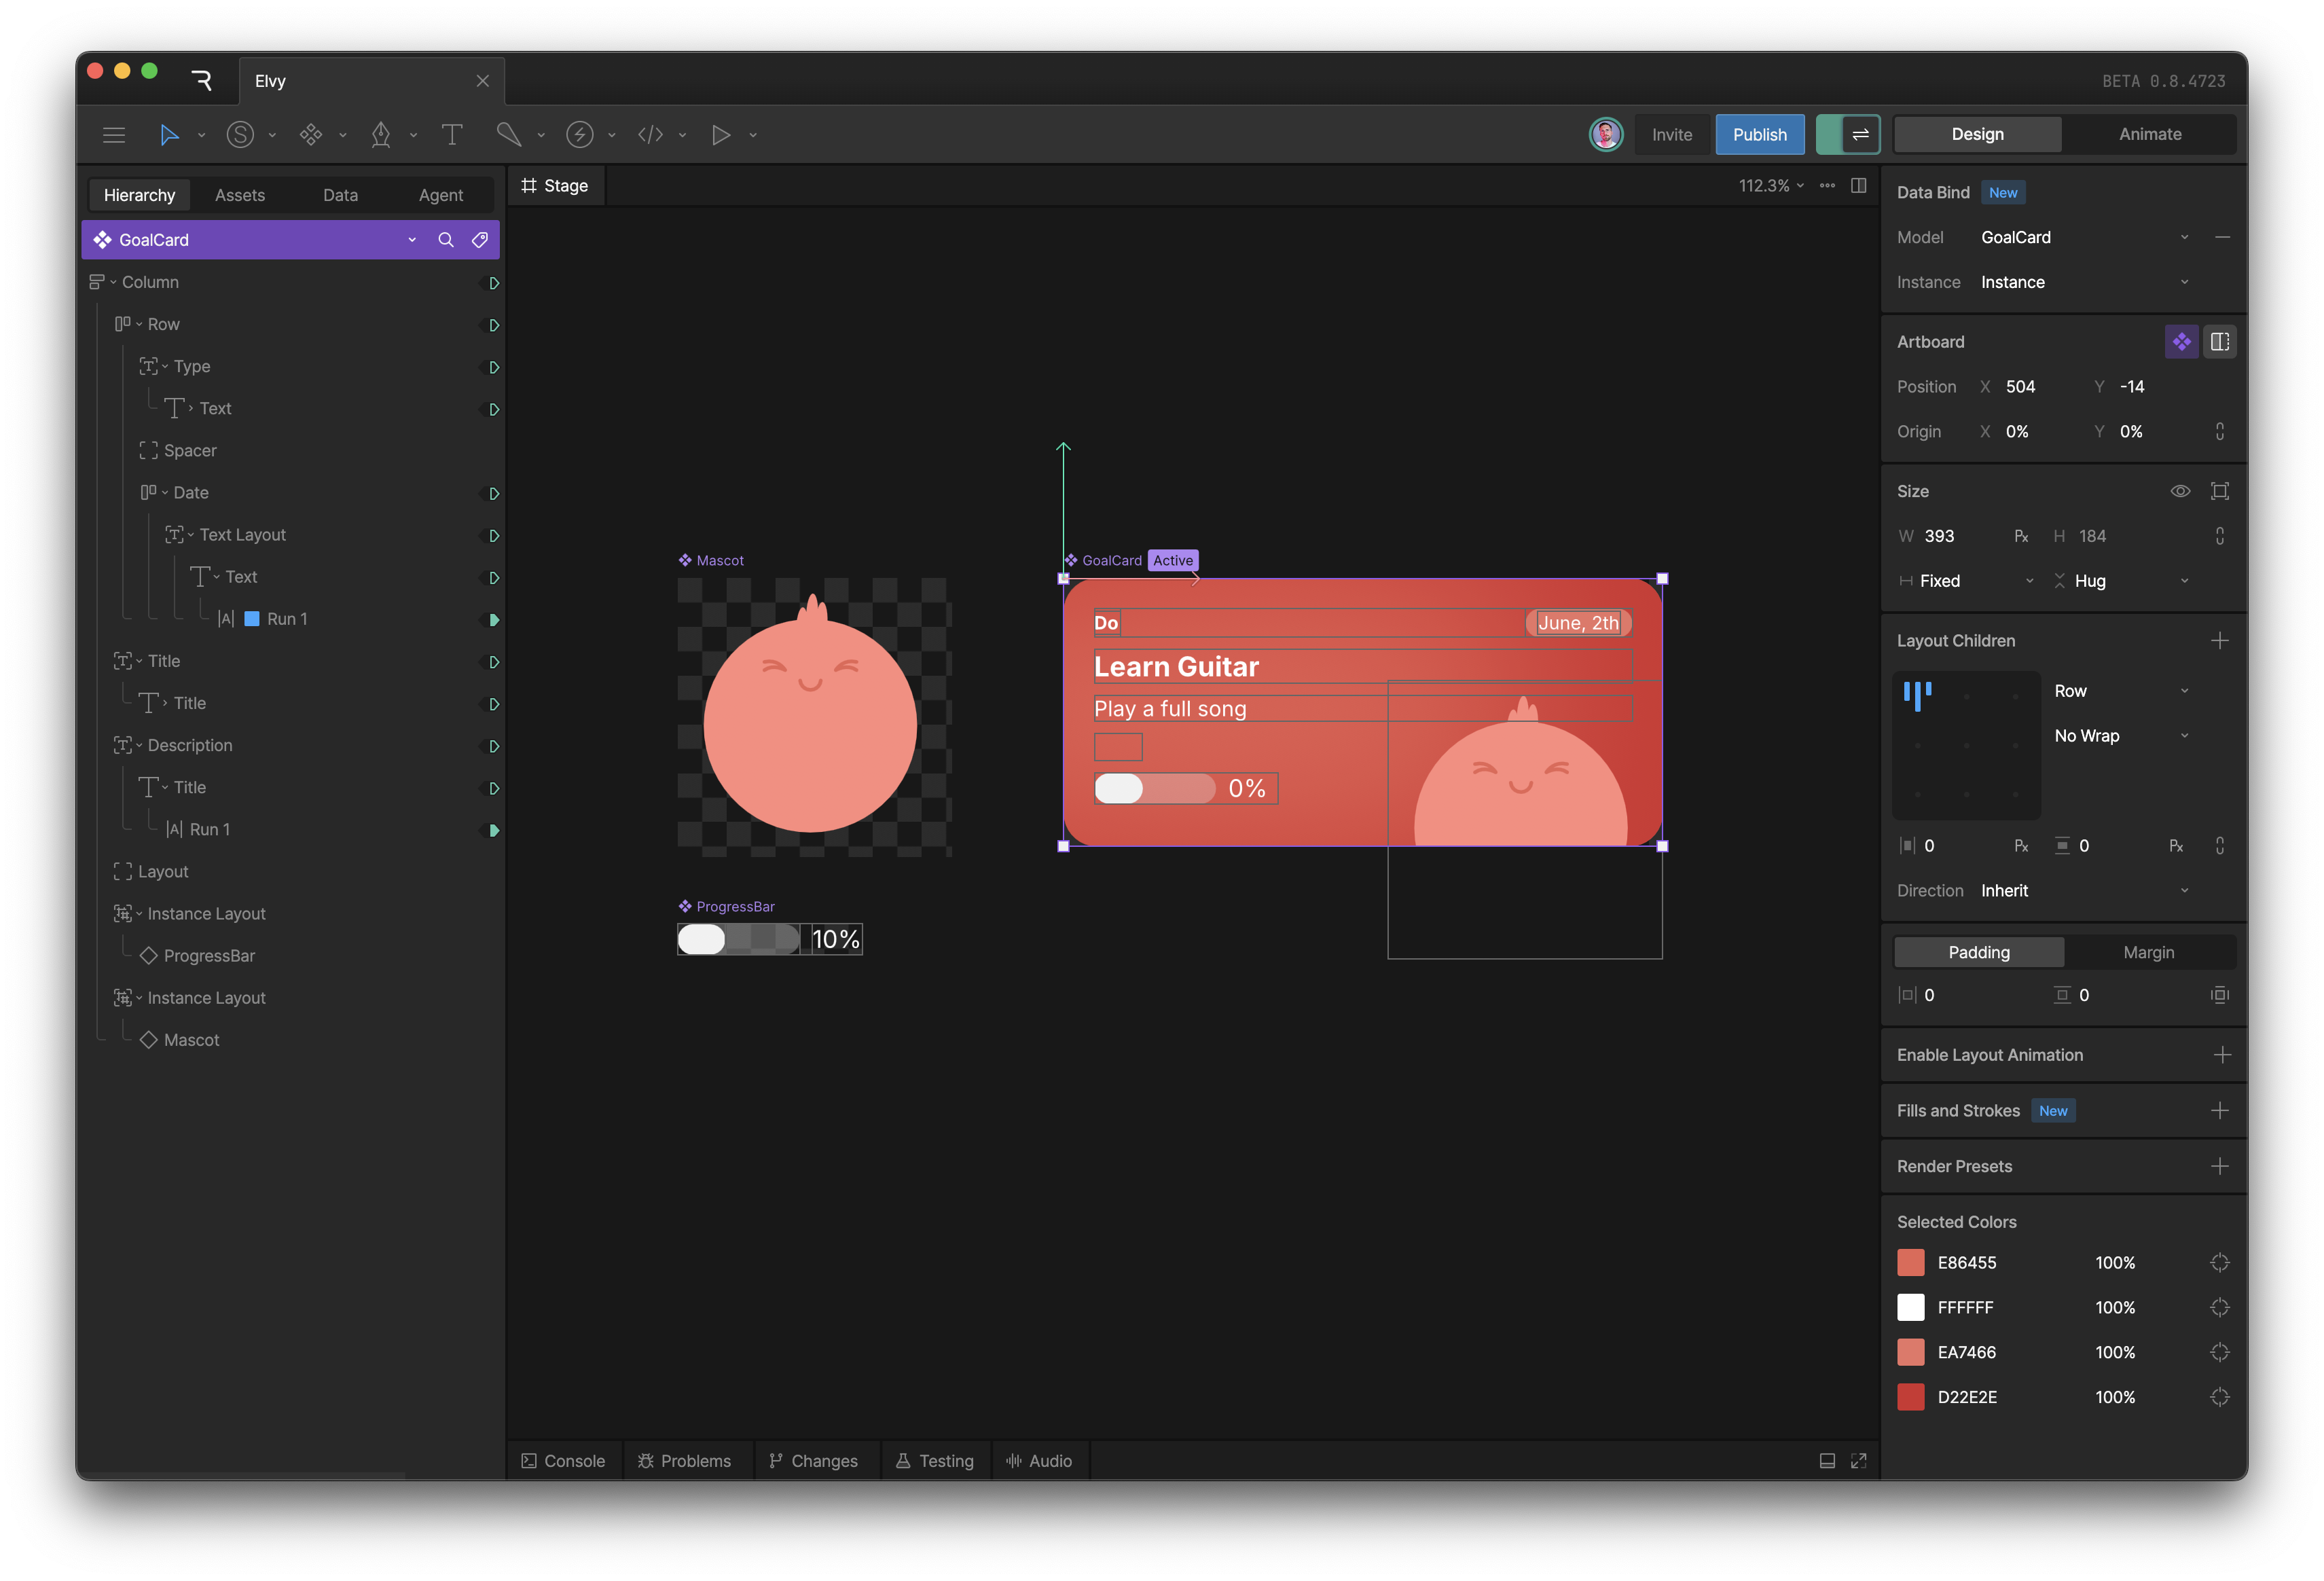This screenshot has height=1581, width=2324.
Task: Toggle the origin link lock icon
Action: (2220, 432)
